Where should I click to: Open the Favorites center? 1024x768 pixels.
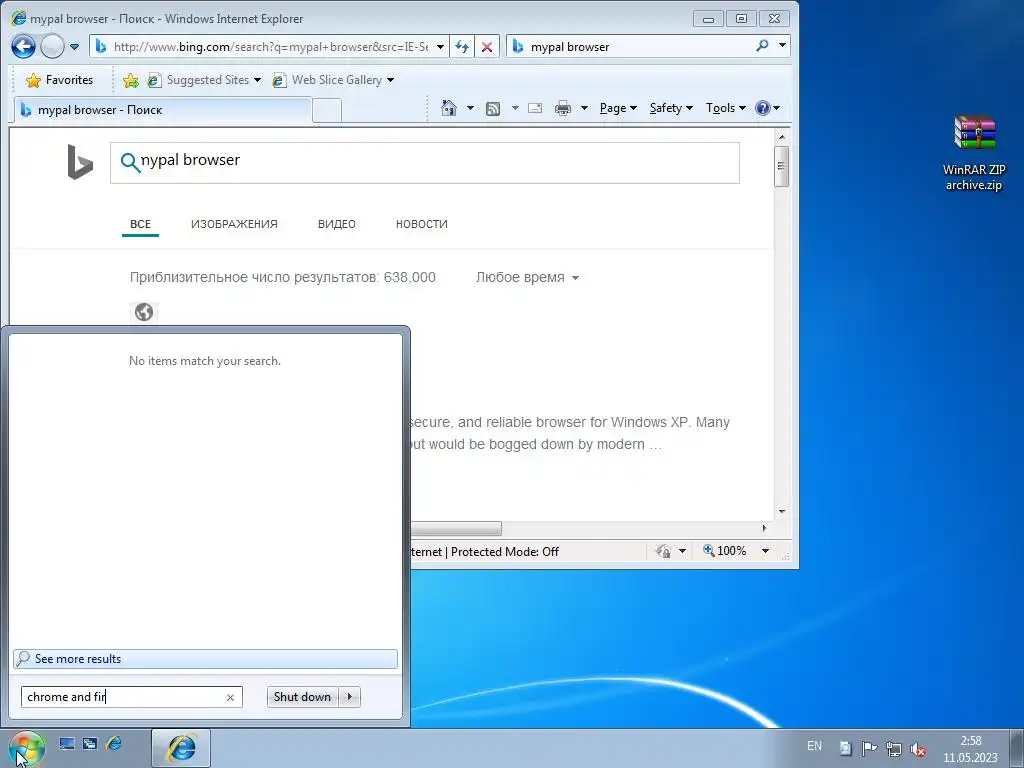59,80
